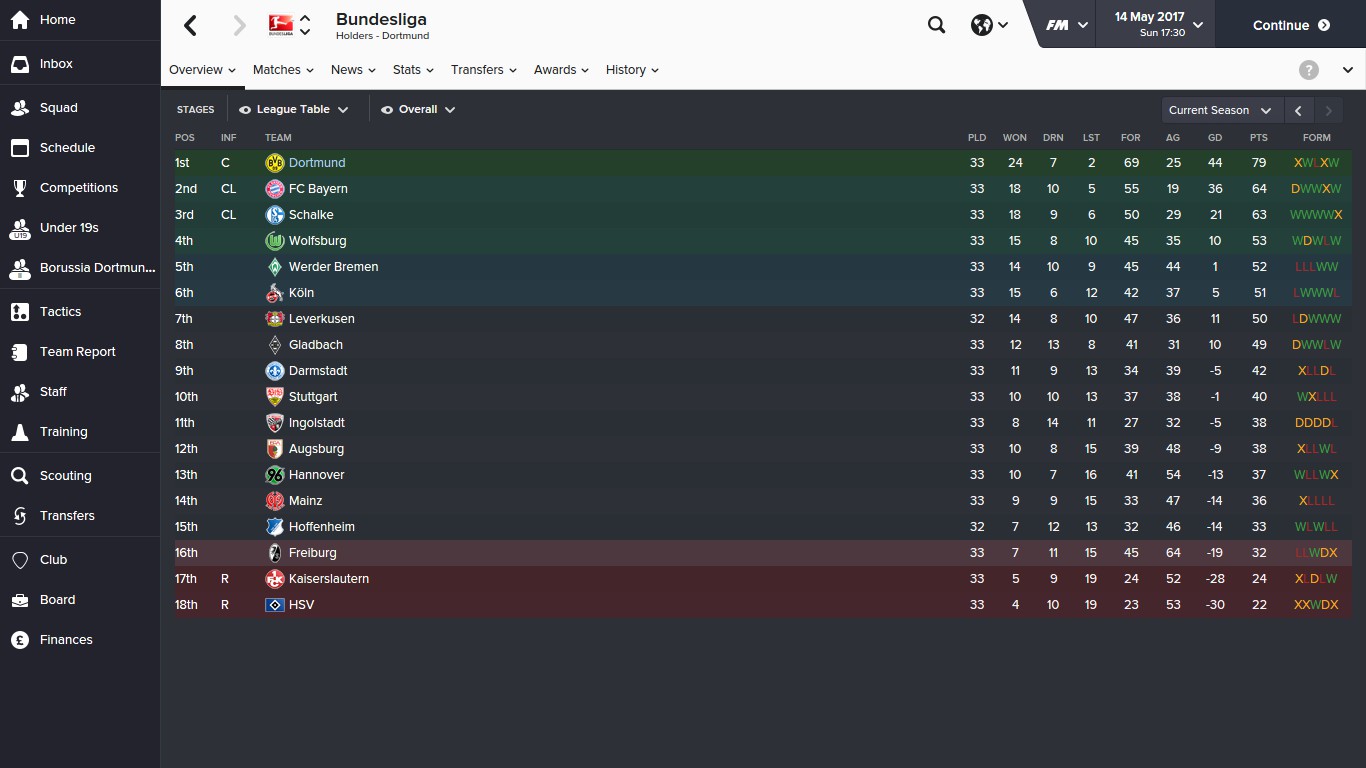Open the Finances sidebar icon

(x=20, y=640)
